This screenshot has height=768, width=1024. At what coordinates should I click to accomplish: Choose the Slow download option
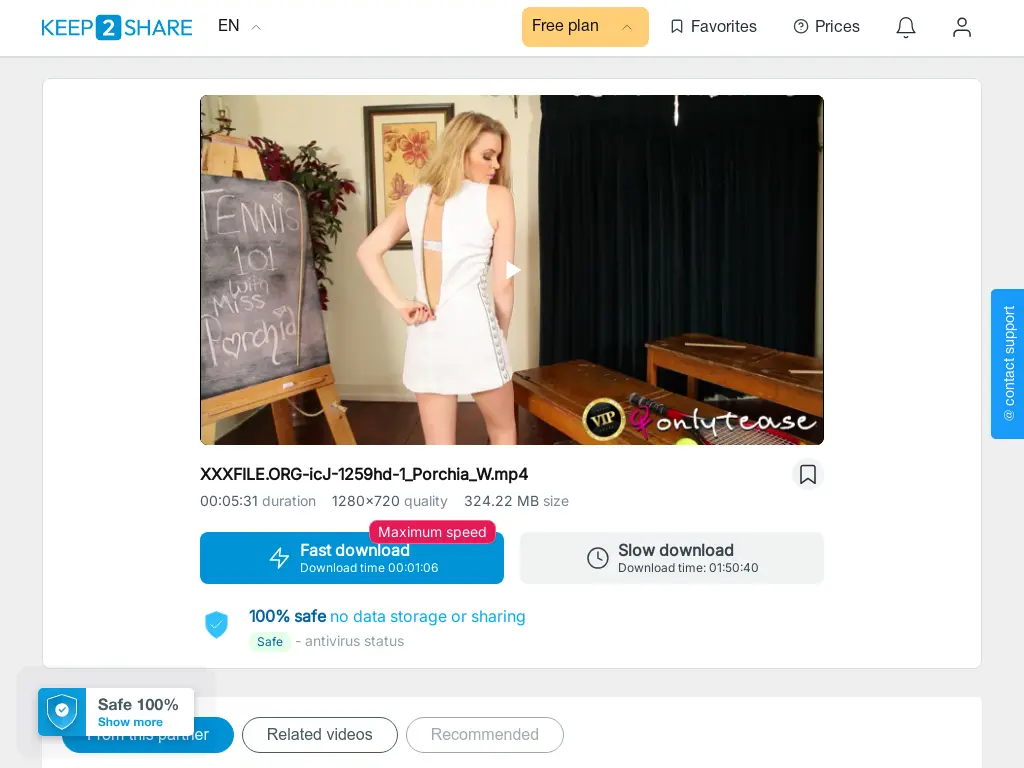[672, 558]
